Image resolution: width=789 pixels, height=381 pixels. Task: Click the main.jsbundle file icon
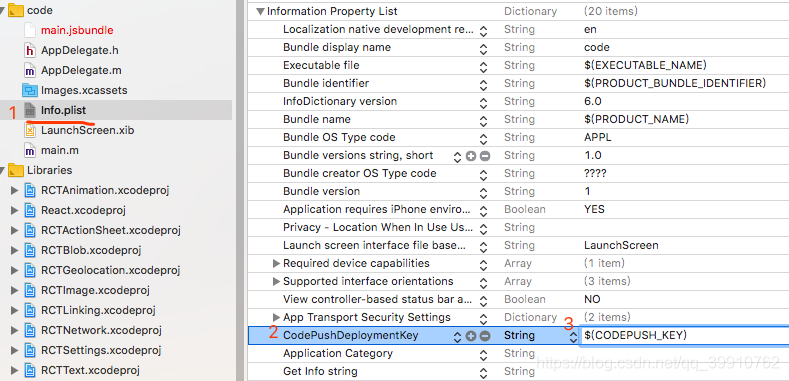pyautogui.click(x=30, y=30)
